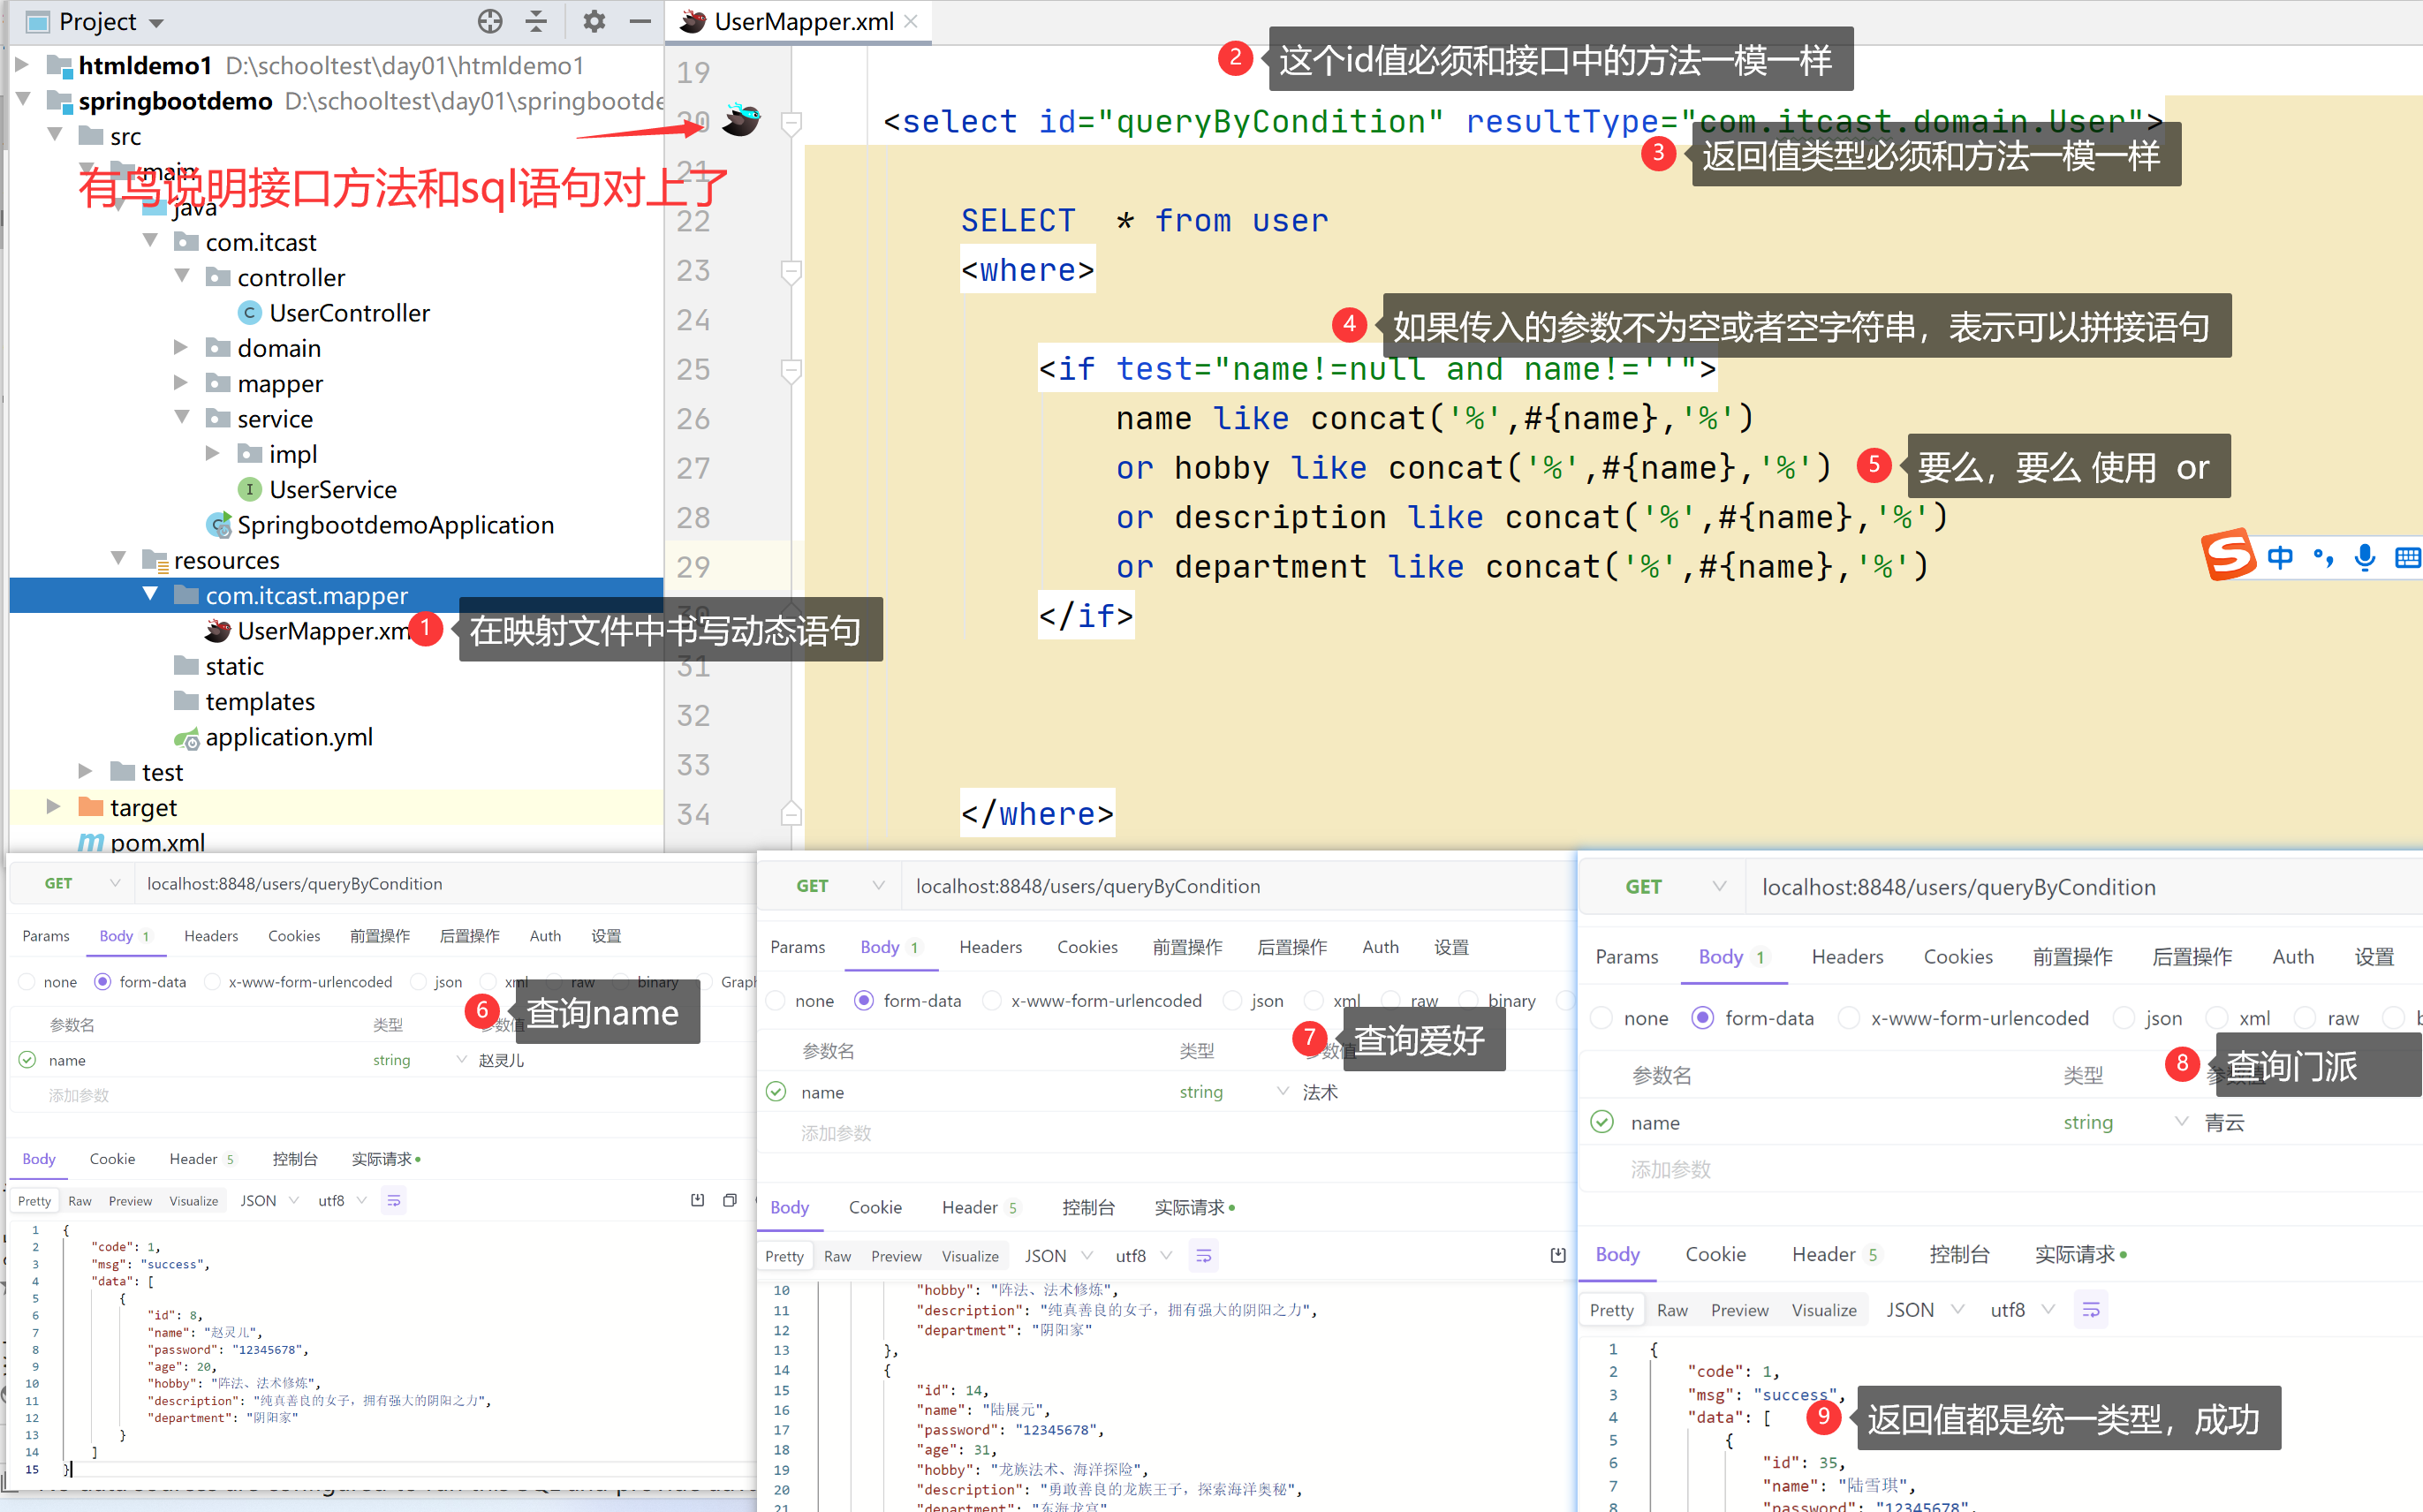Click the pom.xml Maven file icon
The image size is (2423, 1512).
pos(91,842)
